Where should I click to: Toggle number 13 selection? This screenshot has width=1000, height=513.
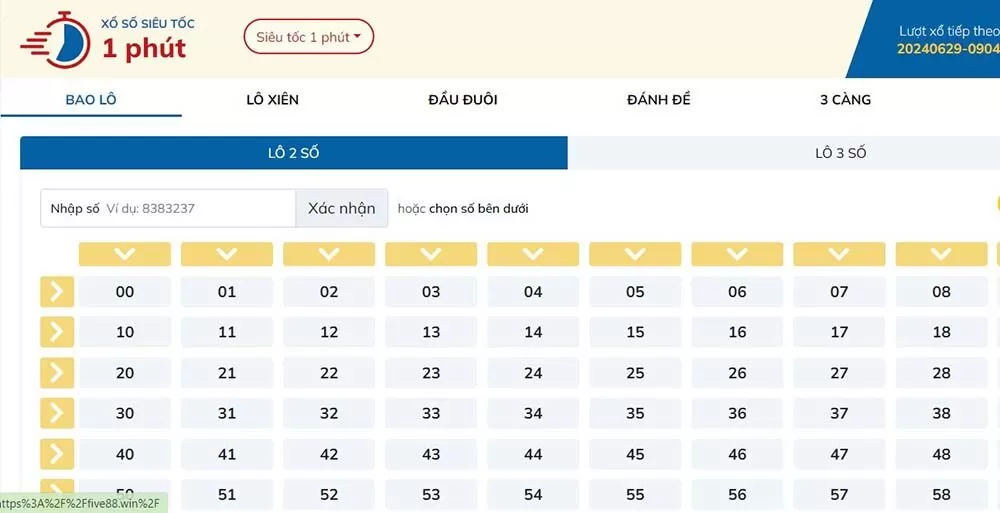click(431, 332)
